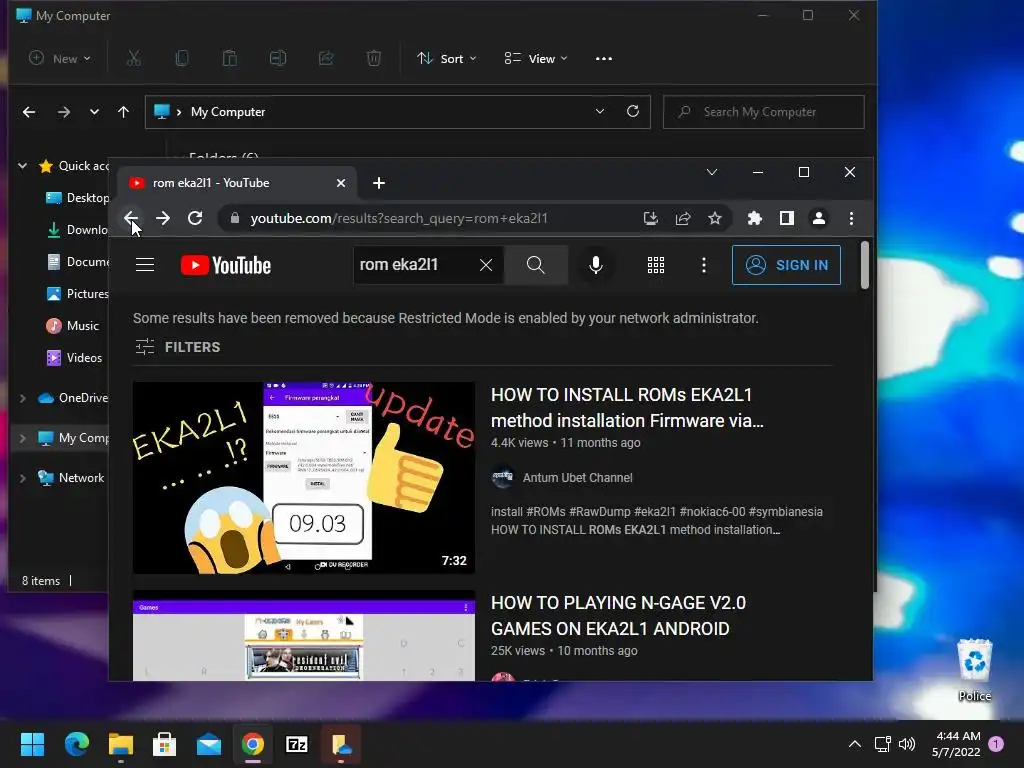Select Desktop in Explorer sidebar
Image resolution: width=1024 pixels, height=768 pixels.
pyautogui.click(x=77, y=198)
